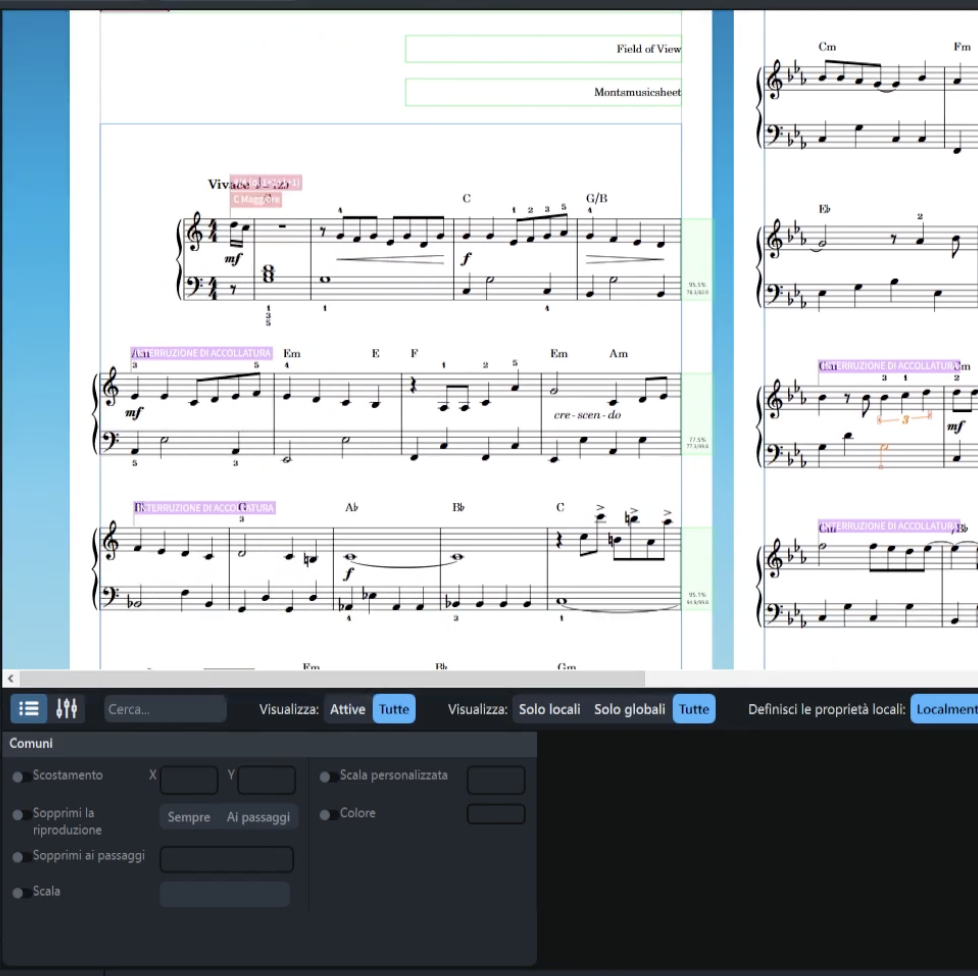Click the Scostamento X value field
The width and height of the screenshot is (978, 976).
[x=189, y=780]
